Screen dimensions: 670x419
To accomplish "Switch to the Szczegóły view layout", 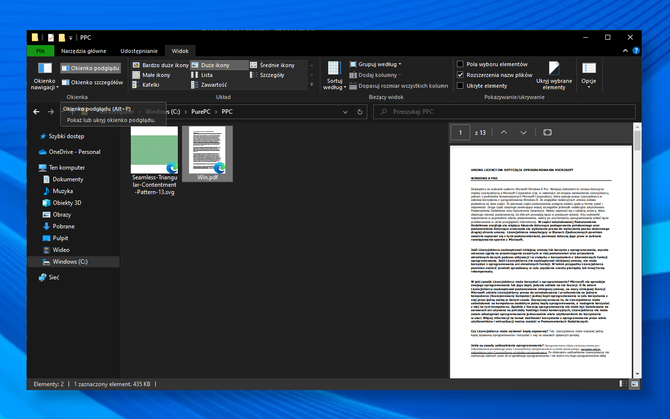I will click(272, 75).
